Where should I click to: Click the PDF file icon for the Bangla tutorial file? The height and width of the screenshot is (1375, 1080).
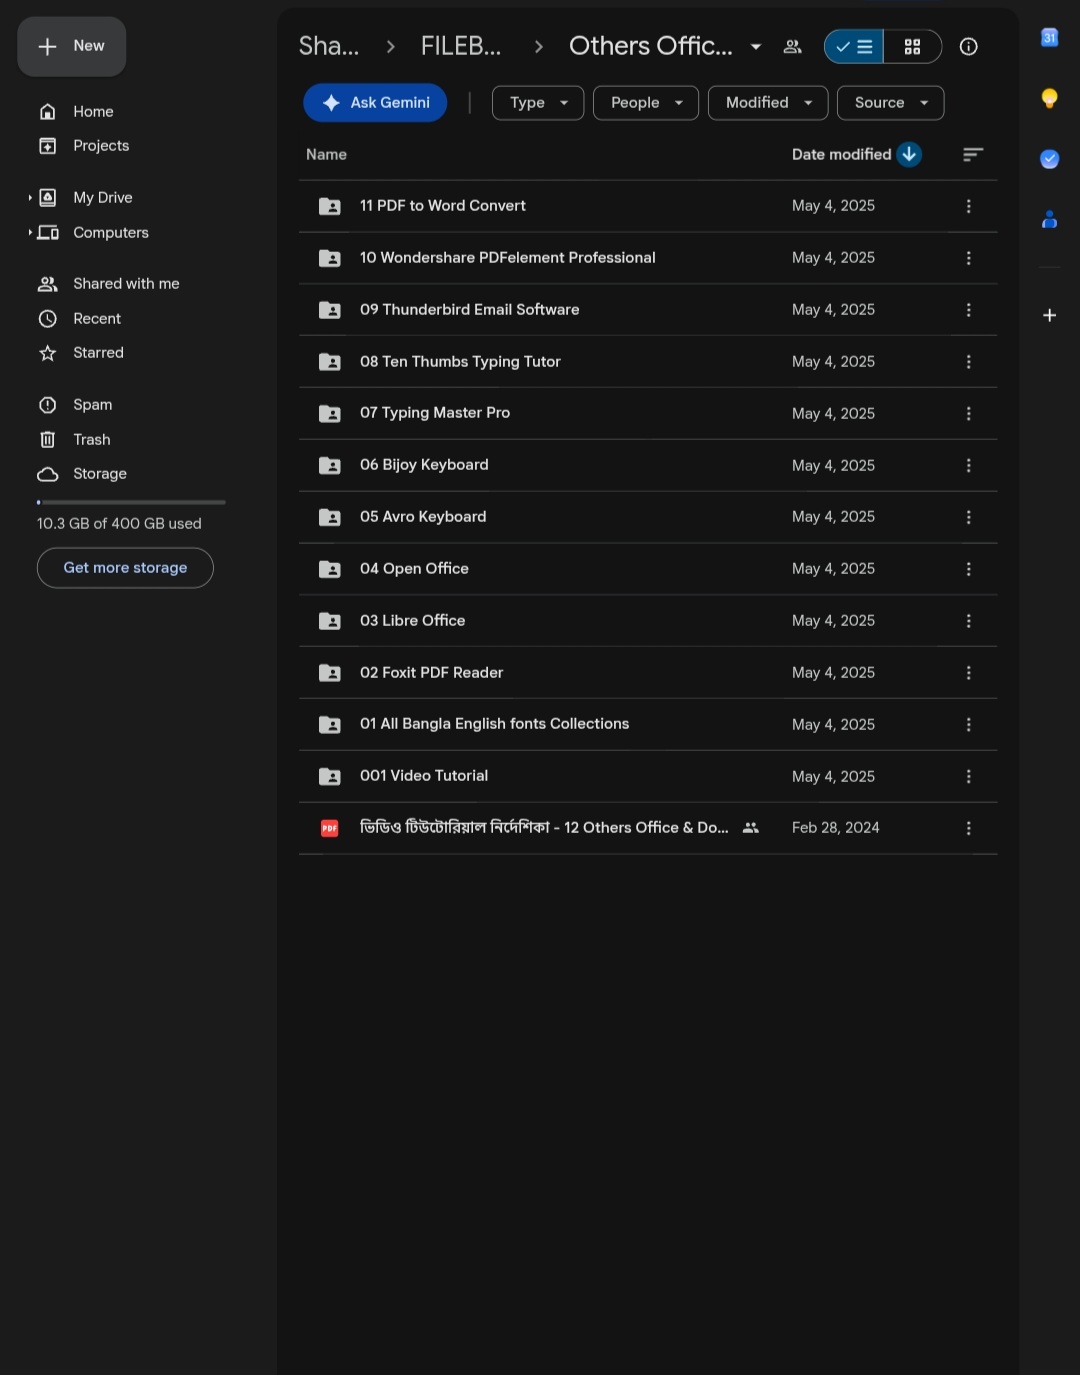pyautogui.click(x=329, y=828)
